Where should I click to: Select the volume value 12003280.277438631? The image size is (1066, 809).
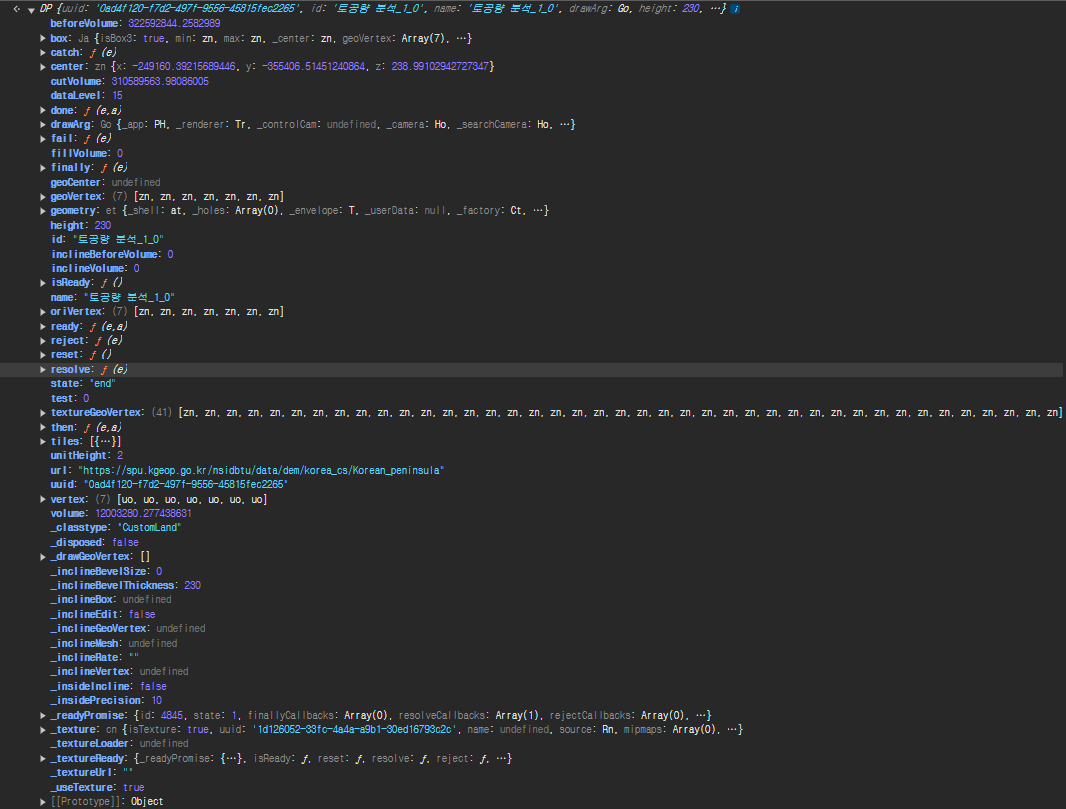[x=143, y=513]
